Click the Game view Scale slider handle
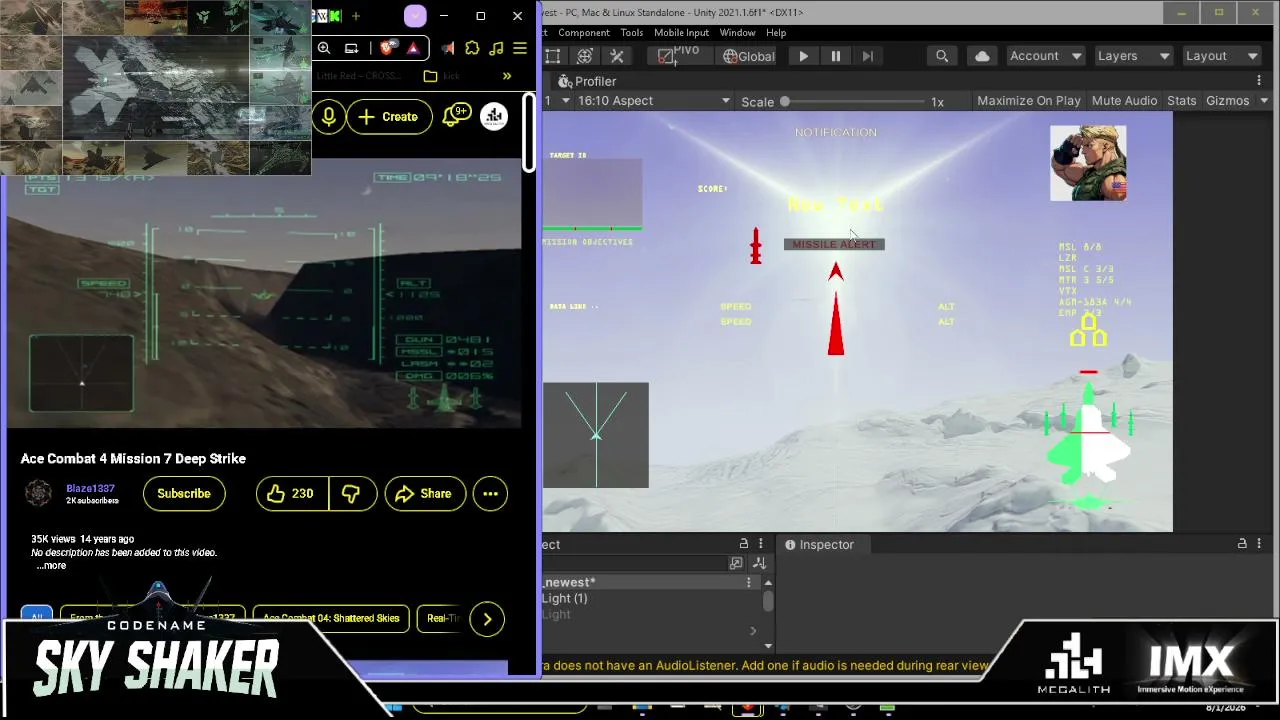 pos(785,101)
